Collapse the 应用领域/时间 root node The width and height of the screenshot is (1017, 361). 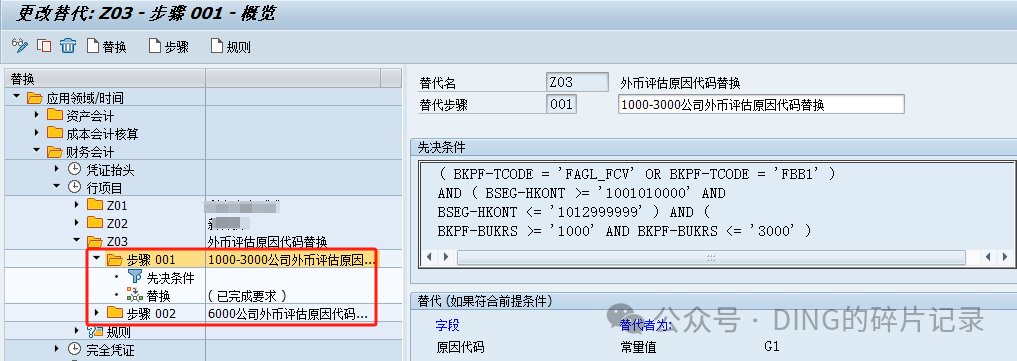click(x=16, y=98)
